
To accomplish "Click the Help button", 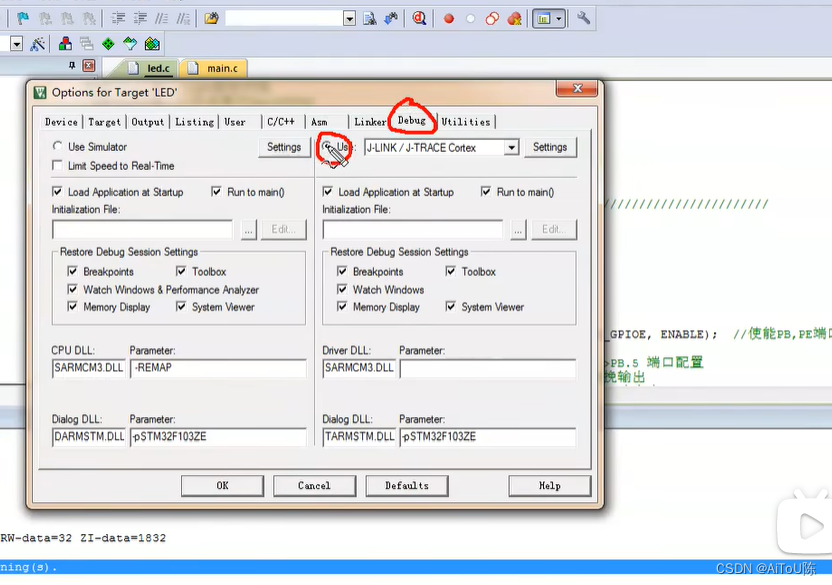I will [x=549, y=486].
